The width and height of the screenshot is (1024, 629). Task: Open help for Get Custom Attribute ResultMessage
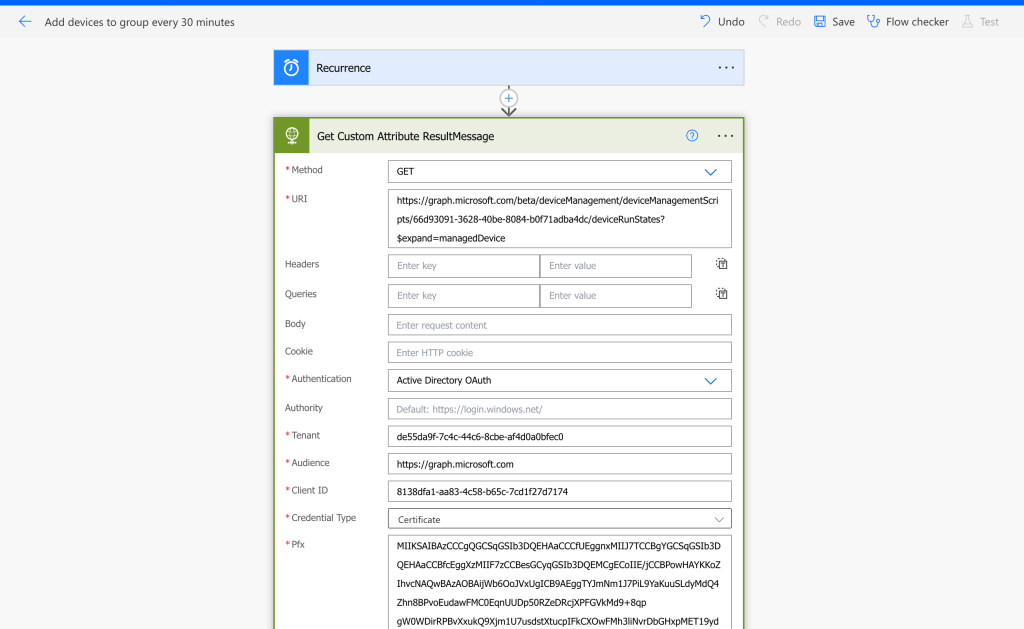(692, 136)
